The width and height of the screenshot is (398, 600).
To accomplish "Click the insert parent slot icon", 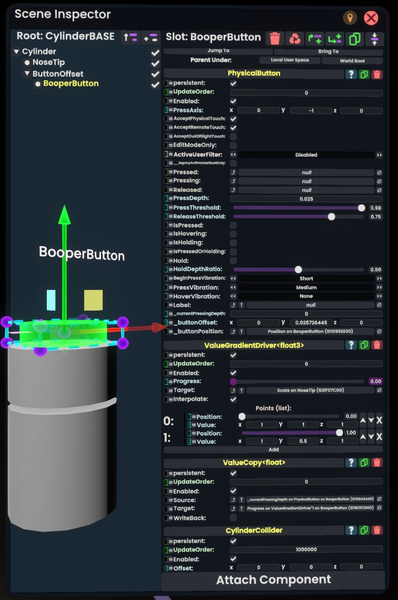I will [315, 38].
